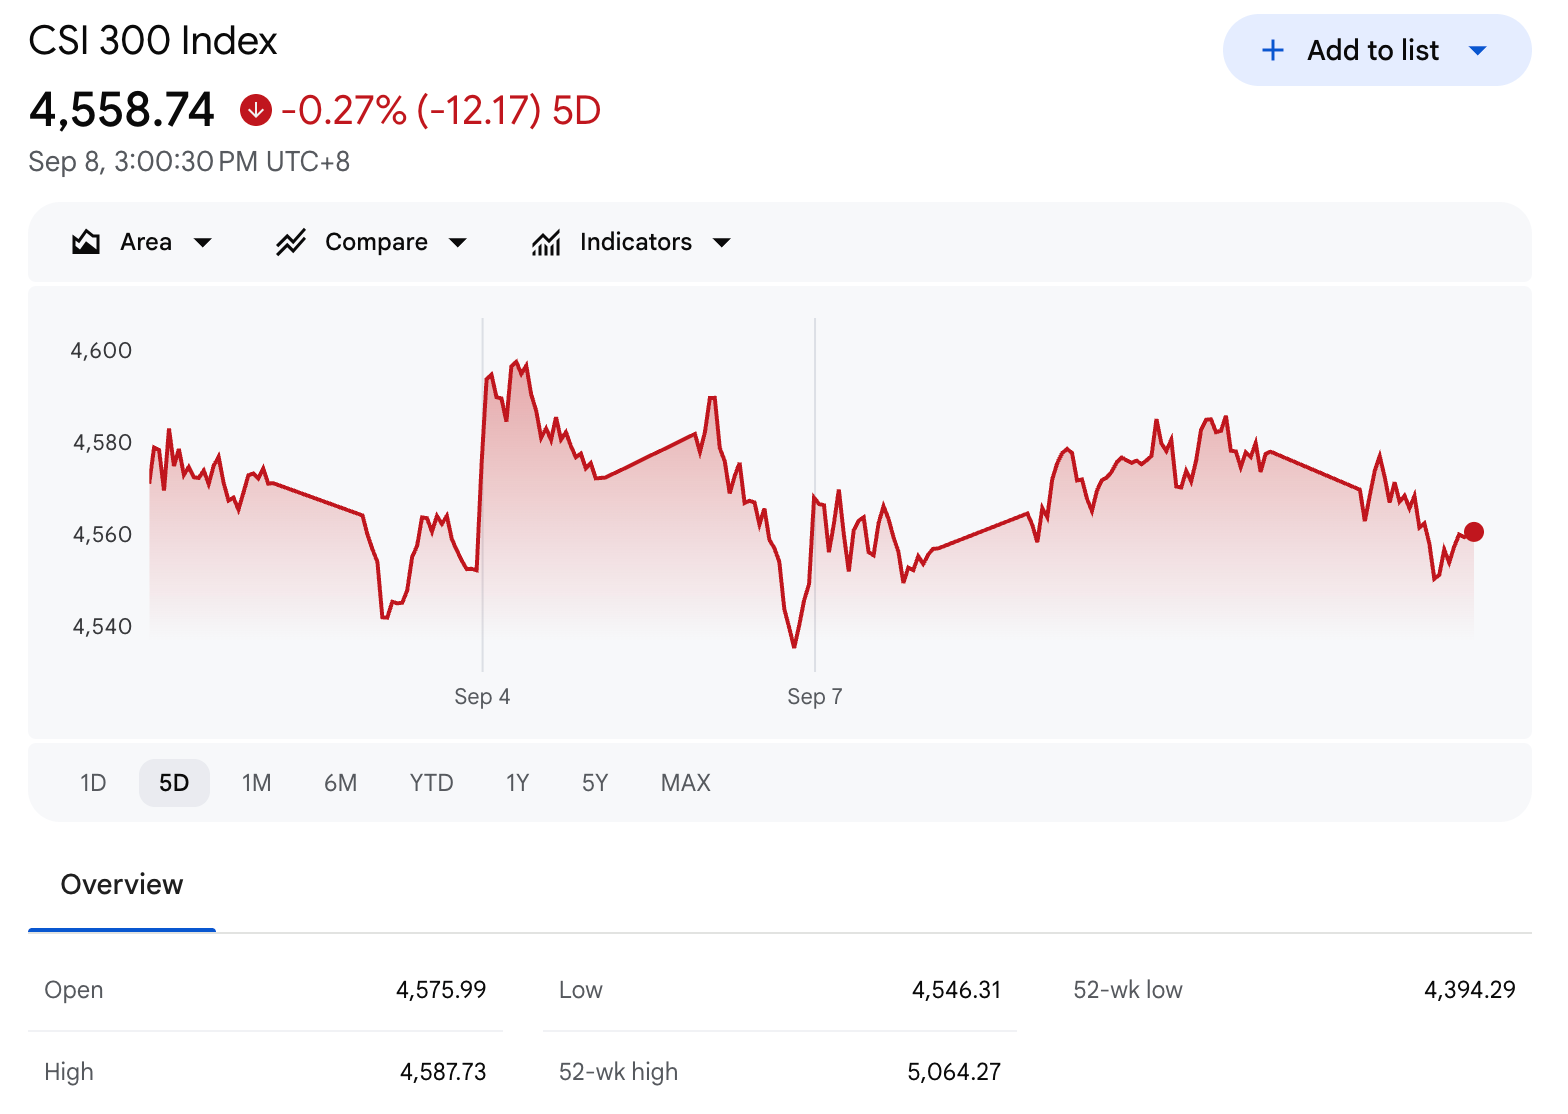The height and width of the screenshot is (1114, 1568).
Task: Click the red down-arrow change icon
Action: [x=256, y=110]
